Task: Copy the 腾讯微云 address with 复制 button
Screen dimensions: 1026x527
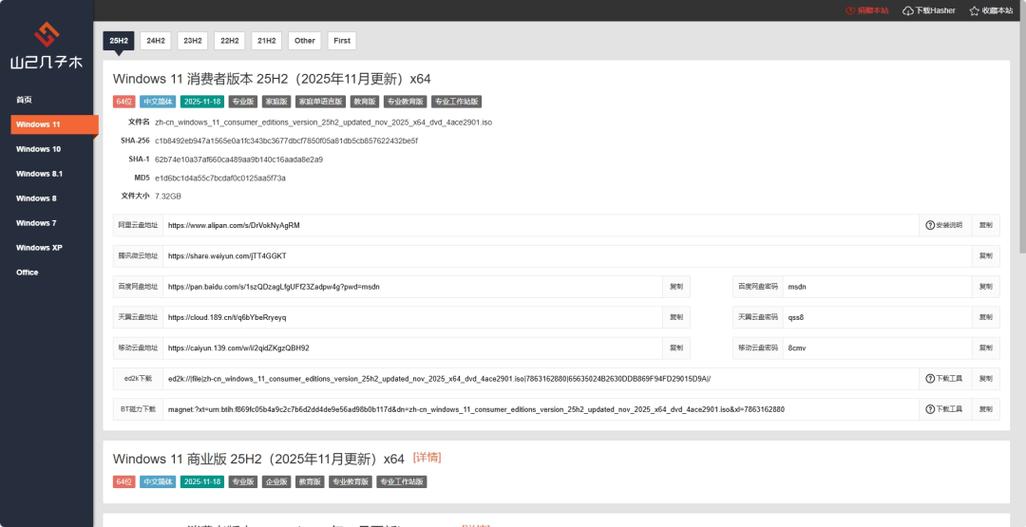Action: click(985, 256)
